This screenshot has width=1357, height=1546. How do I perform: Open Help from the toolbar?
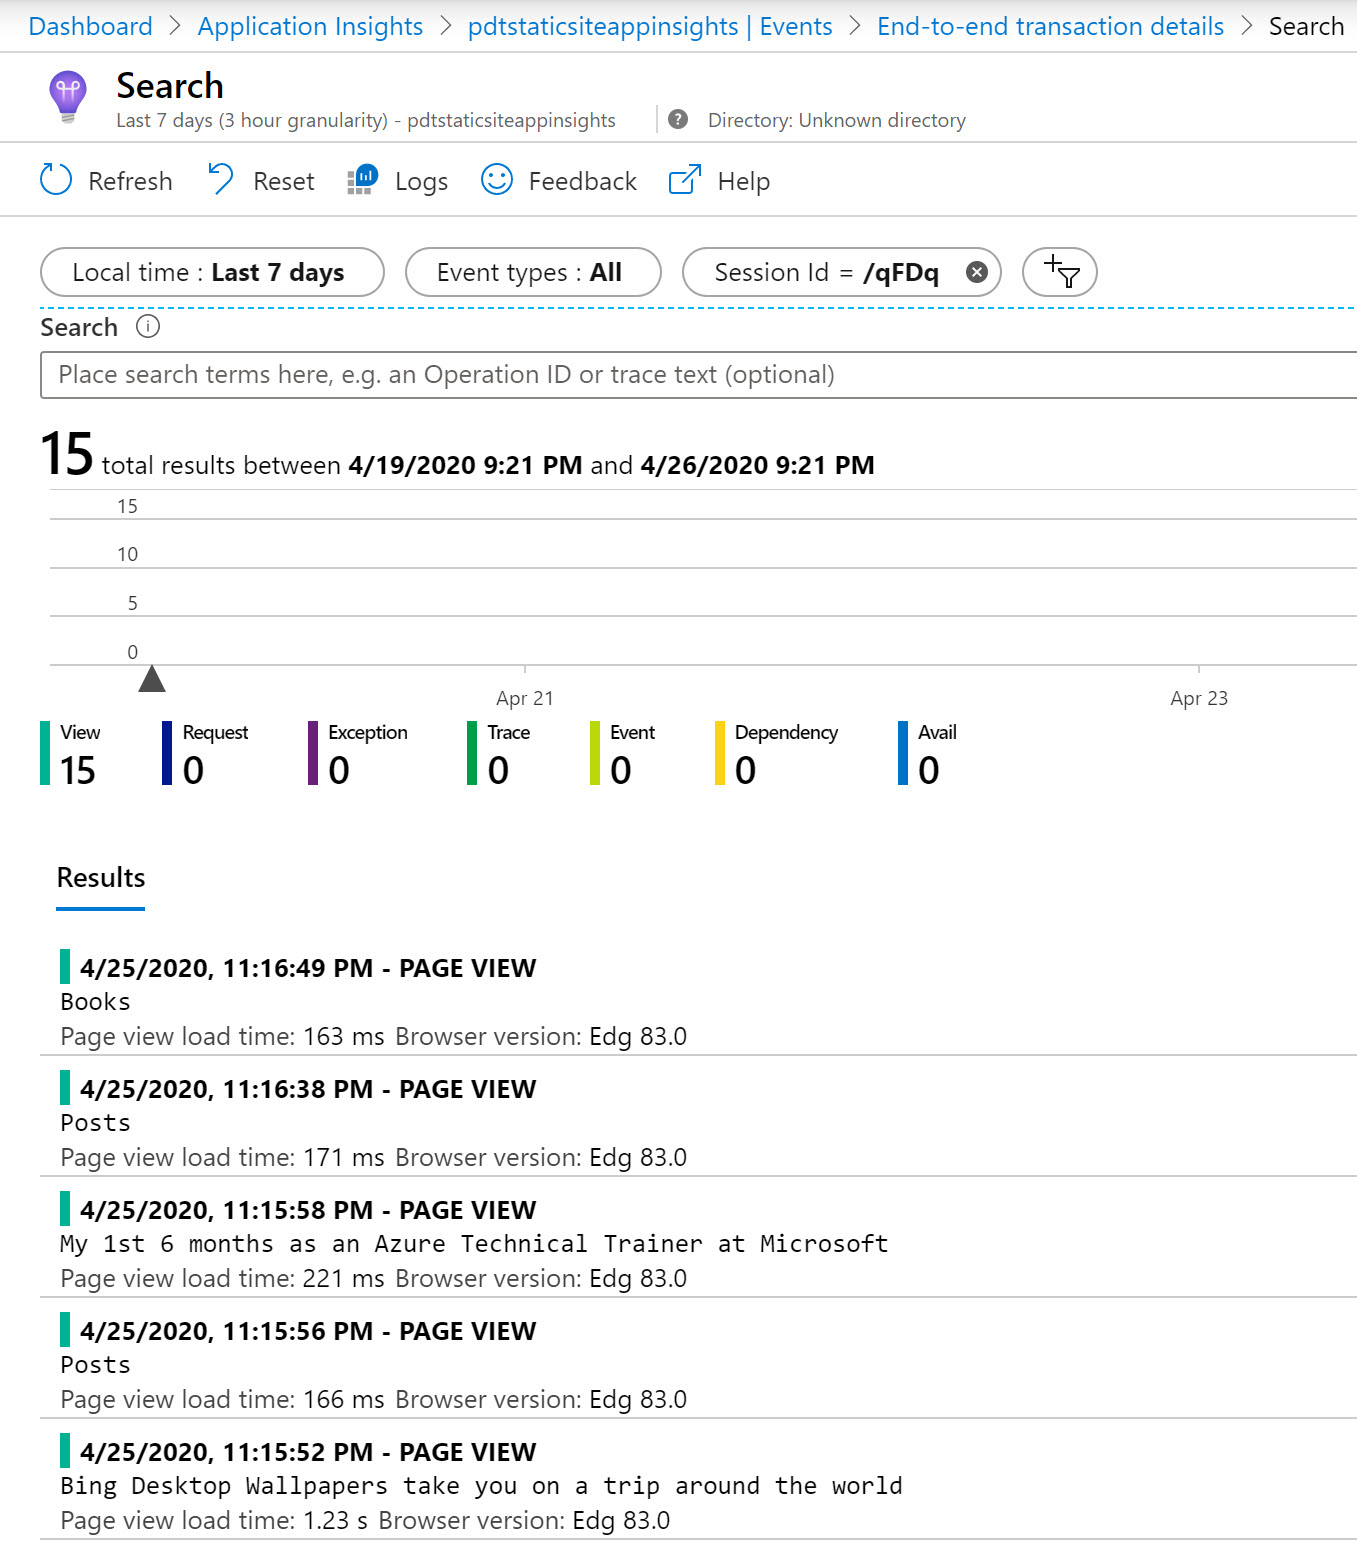(x=684, y=180)
